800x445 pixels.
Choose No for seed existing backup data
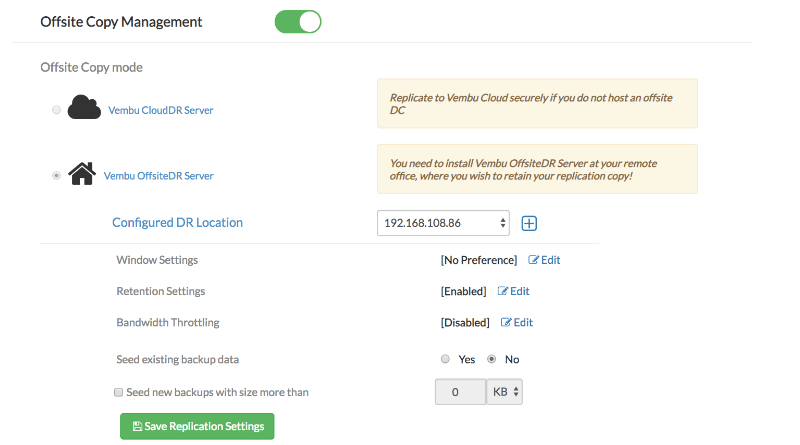[491, 359]
